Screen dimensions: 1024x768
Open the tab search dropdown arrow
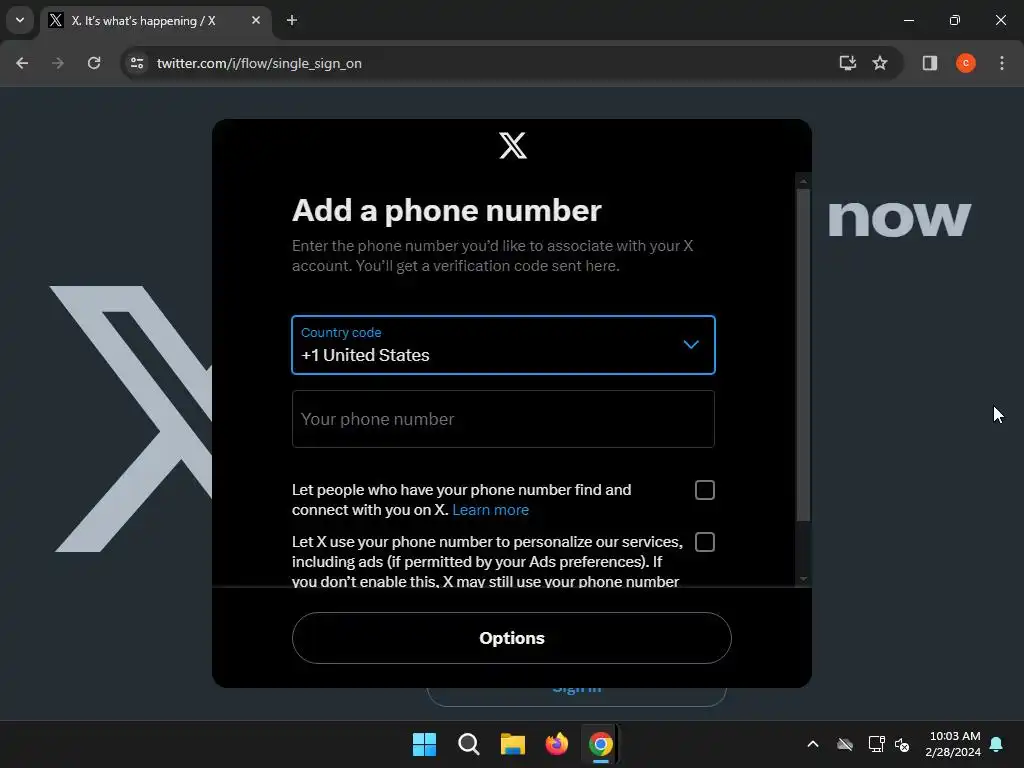[20, 20]
